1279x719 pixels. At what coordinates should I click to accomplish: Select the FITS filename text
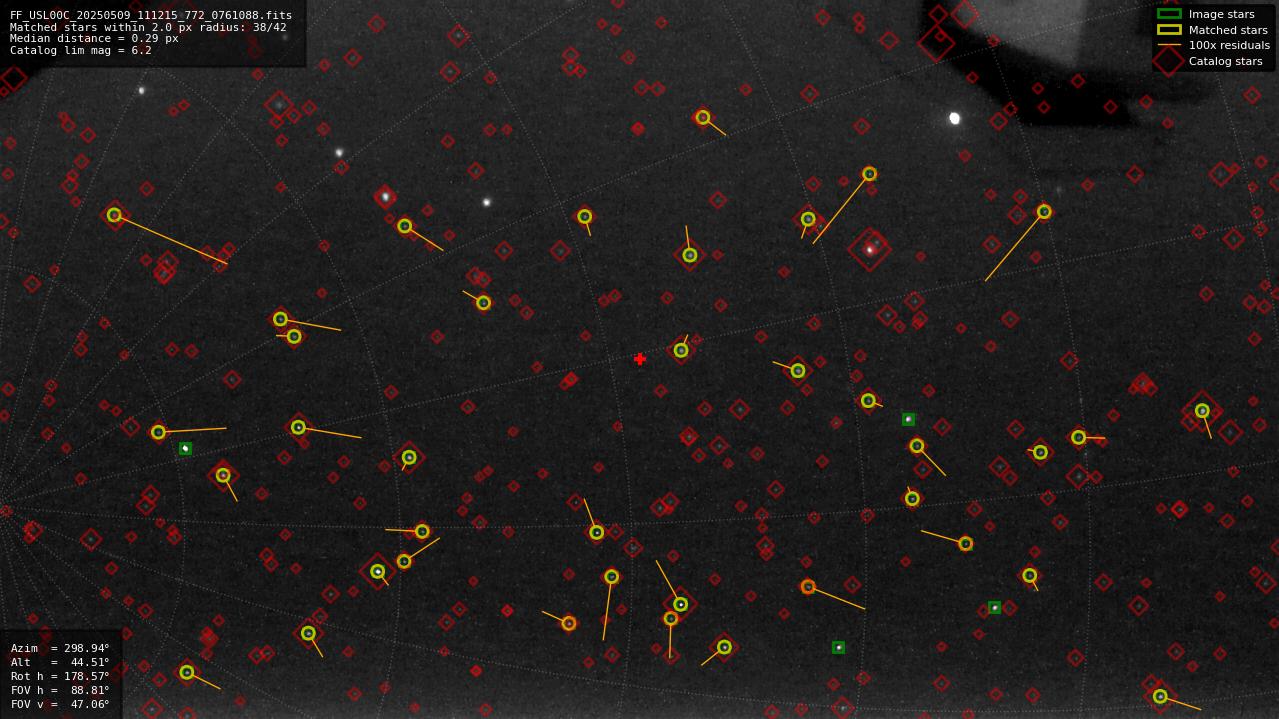[151, 15]
